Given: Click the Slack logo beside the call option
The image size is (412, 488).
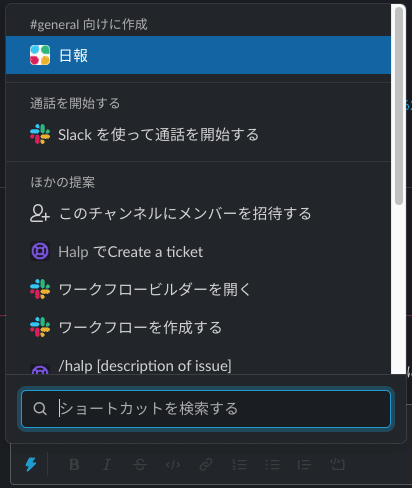Looking at the screenshot, I should [40, 134].
